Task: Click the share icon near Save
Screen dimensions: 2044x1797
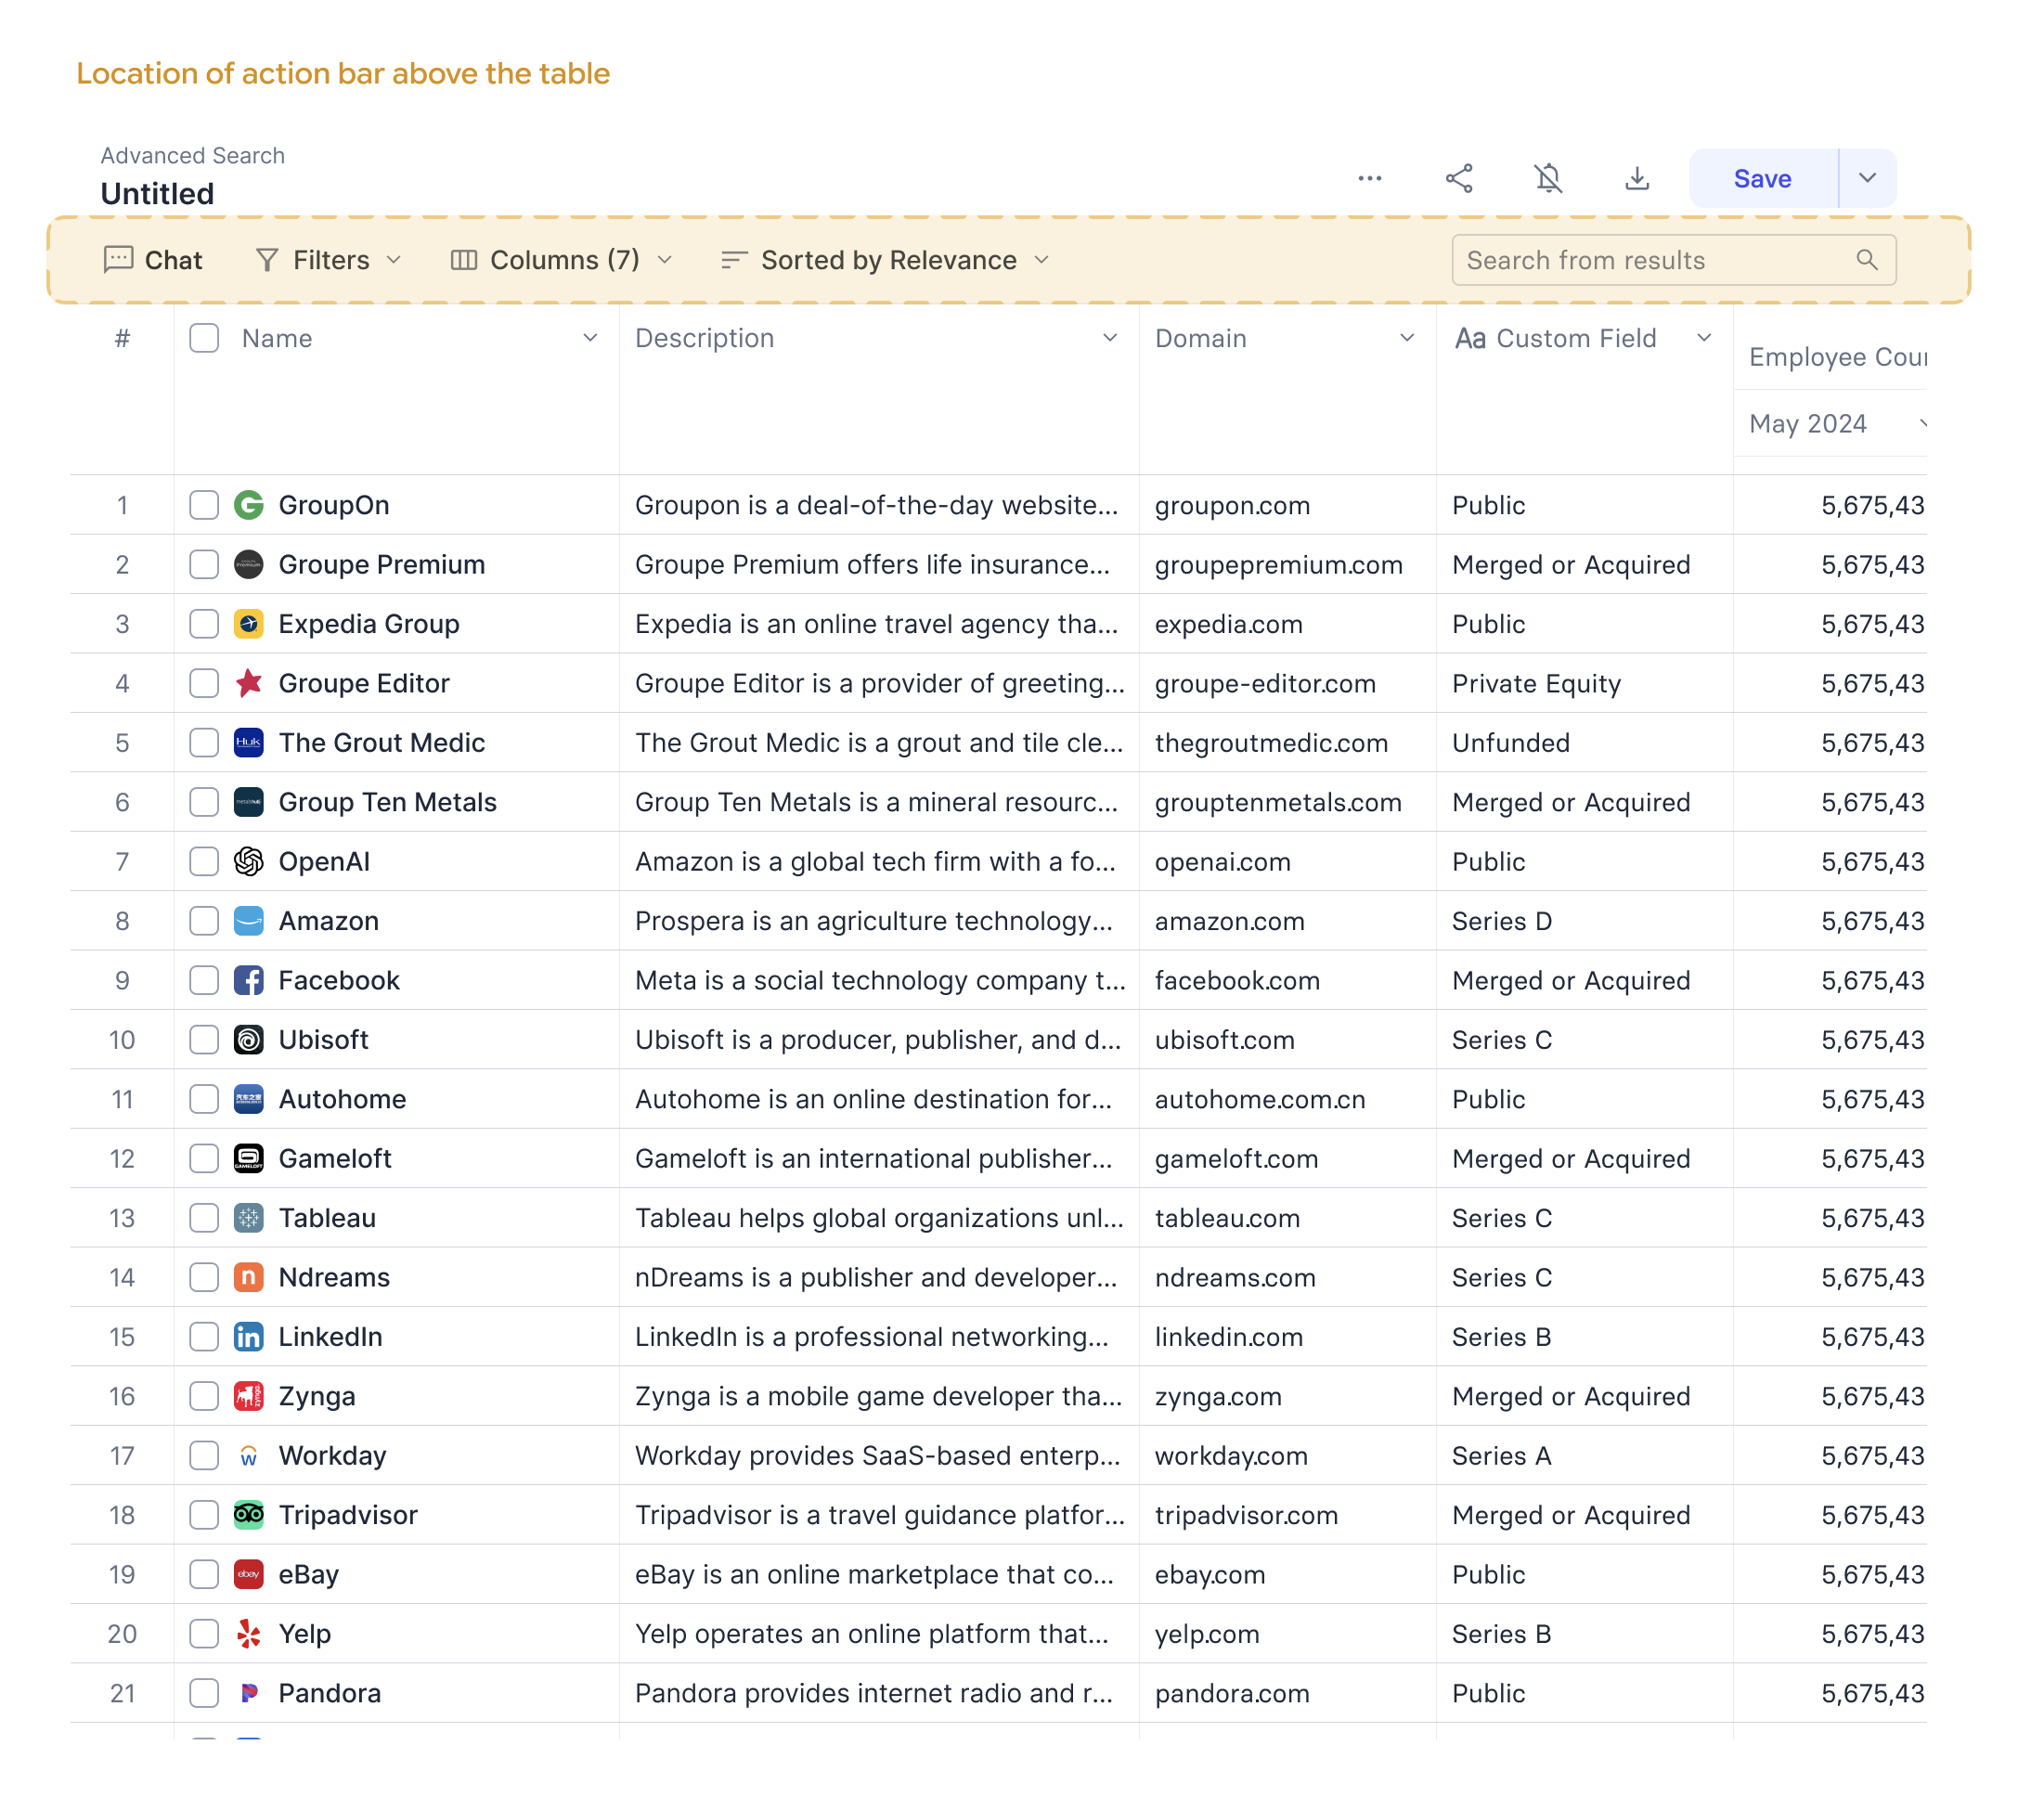Action: 1459,179
